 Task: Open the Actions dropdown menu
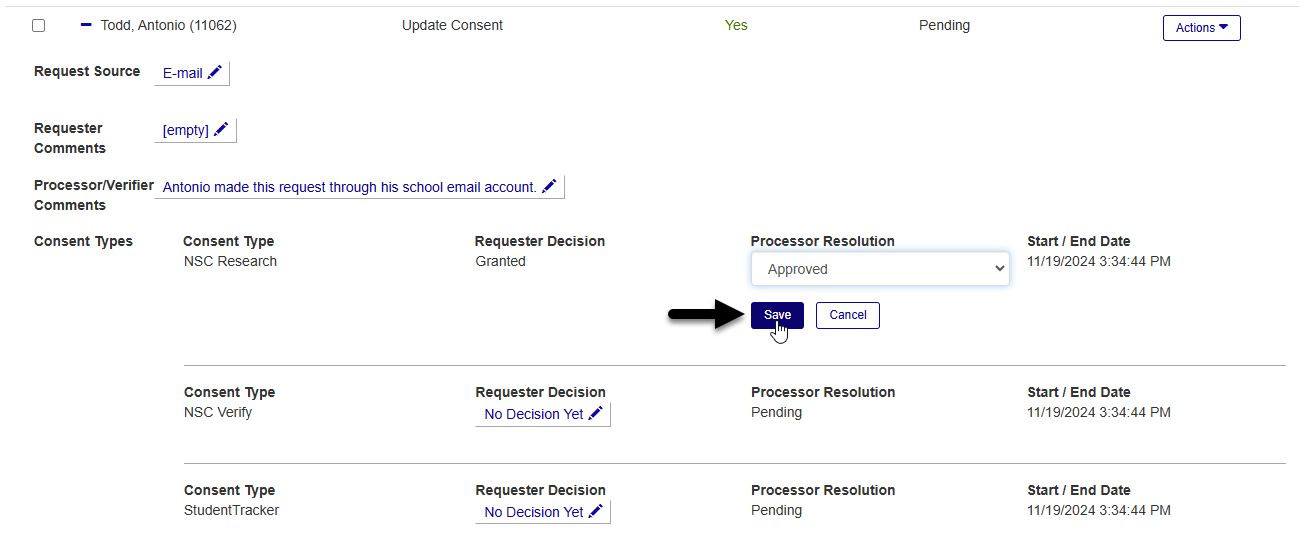point(1201,28)
